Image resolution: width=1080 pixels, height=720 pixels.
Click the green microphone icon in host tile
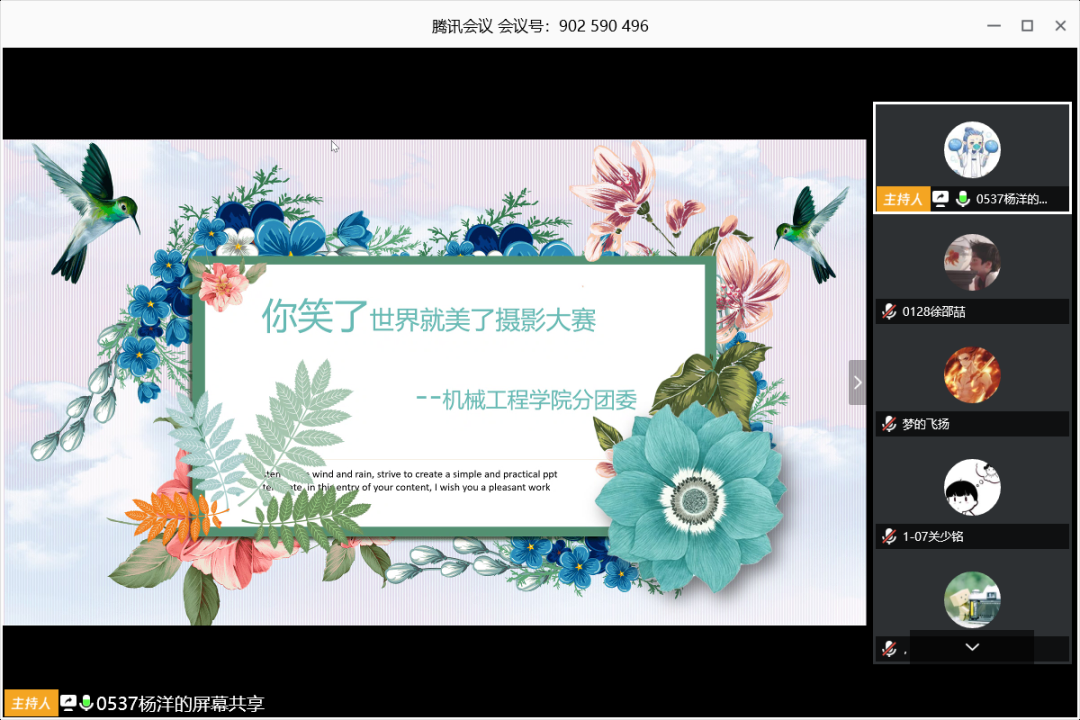tap(963, 199)
